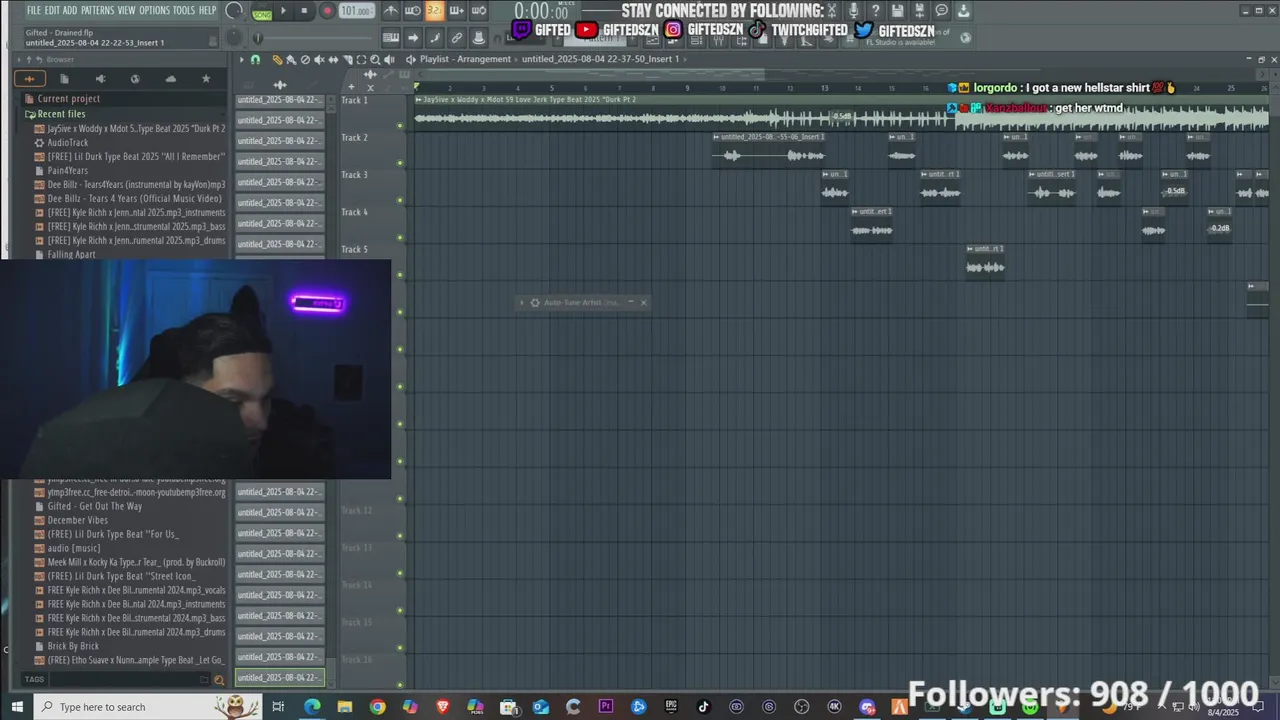This screenshot has width=1280, height=720.
Task: Open 'Dee Billz - Tears 4 Years (Official Music Video)'
Action: [x=134, y=199]
